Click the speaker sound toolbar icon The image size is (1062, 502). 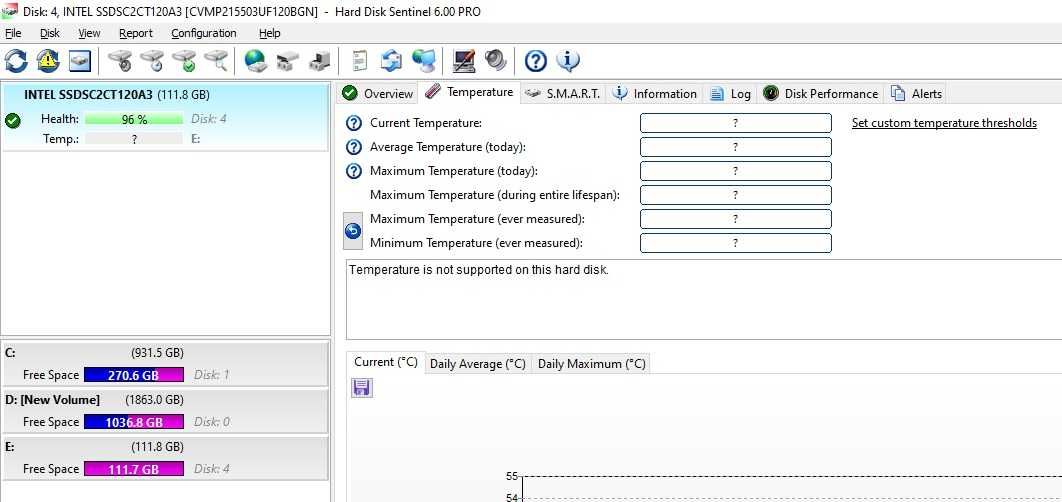(x=496, y=61)
